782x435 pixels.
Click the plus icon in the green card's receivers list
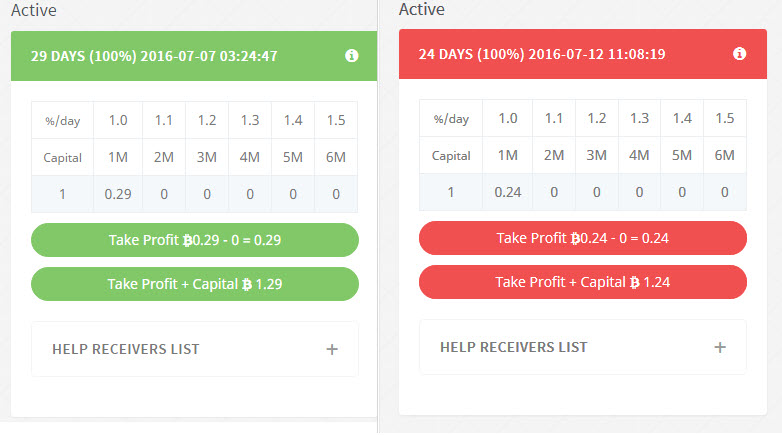tap(332, 349)
